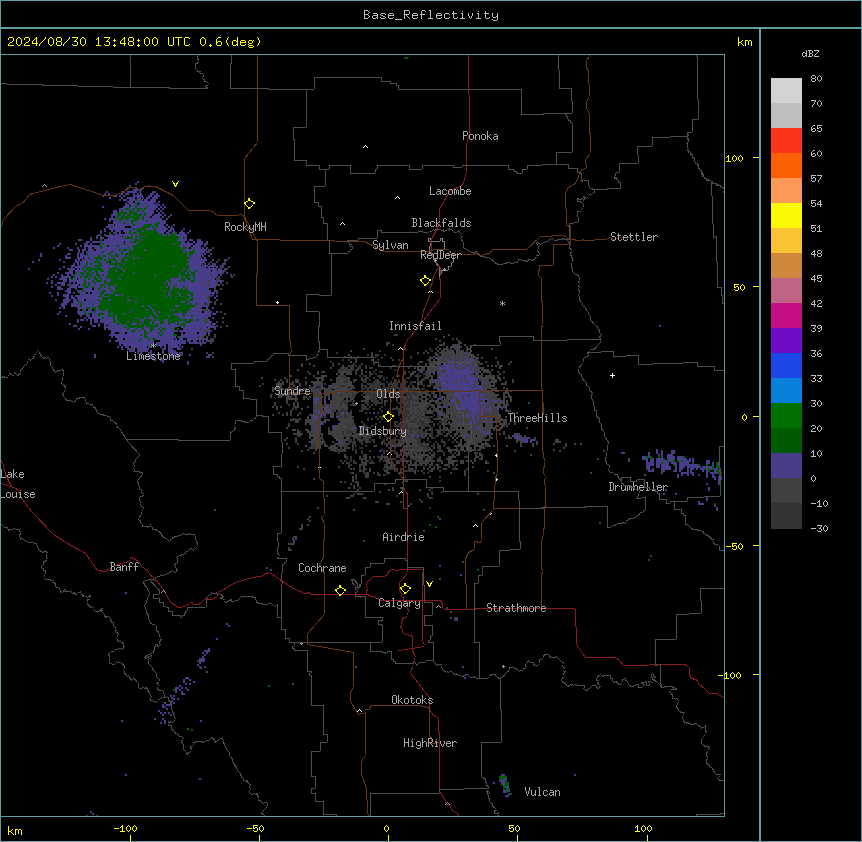Click the 65 dBZ red legend swatch

coord(786,141)
